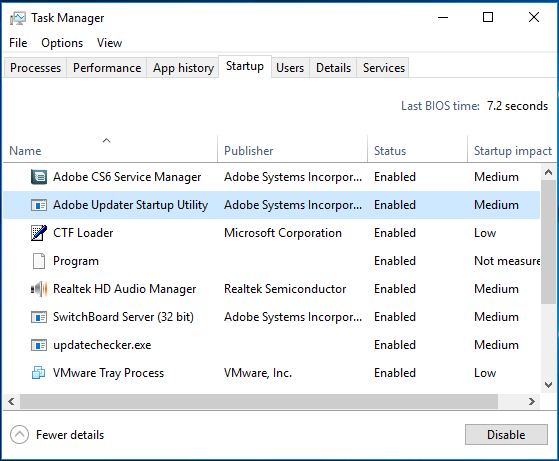The image size is (559, 461).
Task: Collapse view with Fewer details chevron
Action: (19, 435)
